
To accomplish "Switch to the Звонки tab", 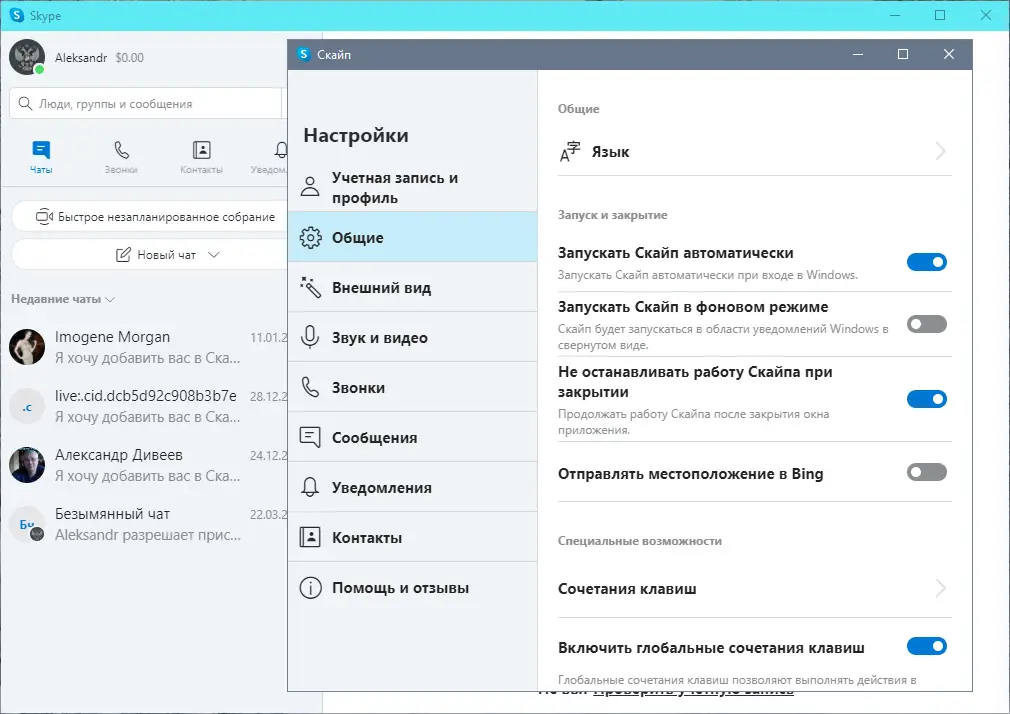I will click(121, 155).
